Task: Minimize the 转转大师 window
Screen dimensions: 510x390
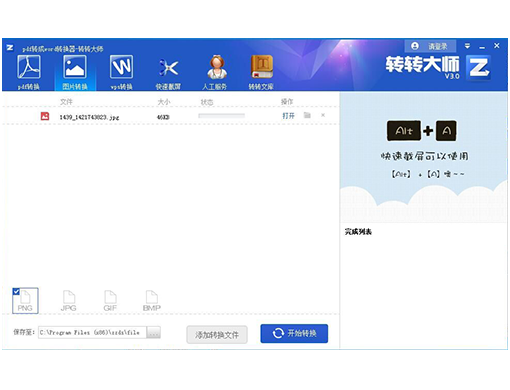Action: coord(482,47)
